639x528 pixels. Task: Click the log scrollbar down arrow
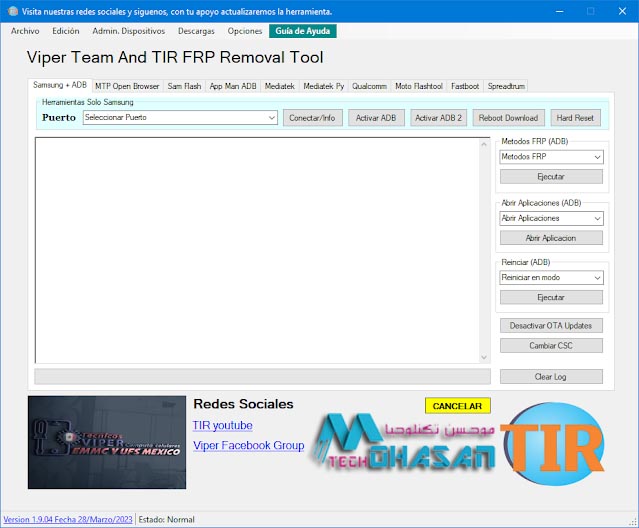[484, 357]
